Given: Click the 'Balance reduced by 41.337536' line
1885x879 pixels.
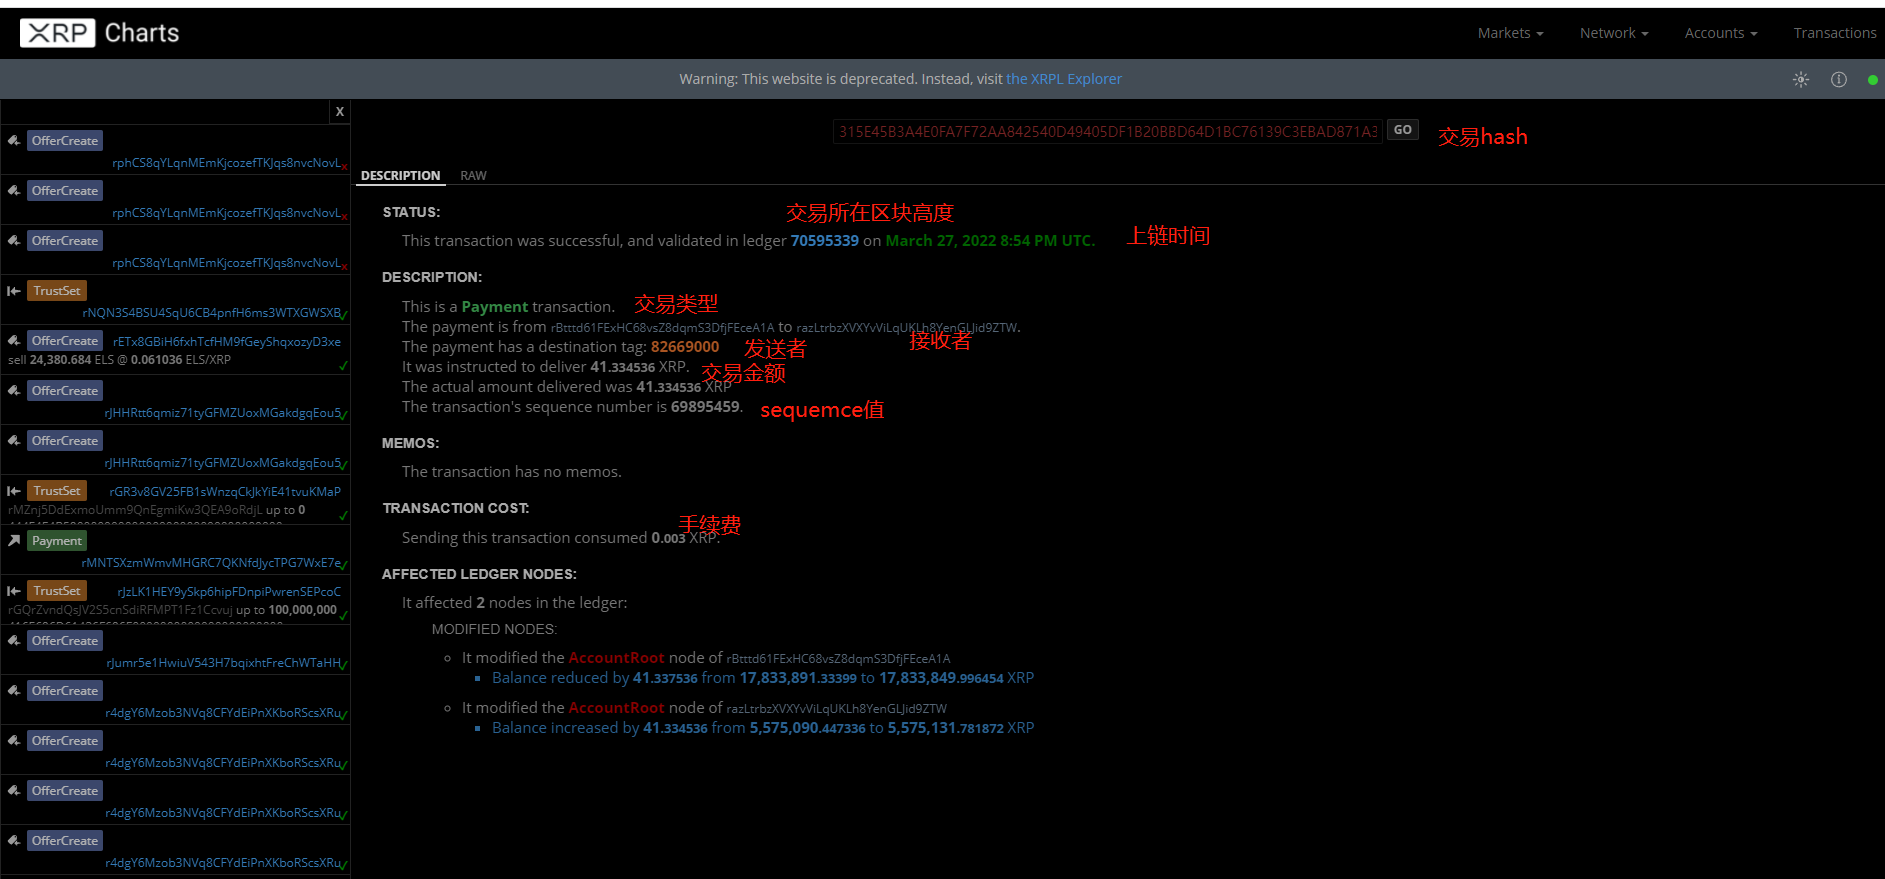Looking at the screenshot, I should (763, 678).
